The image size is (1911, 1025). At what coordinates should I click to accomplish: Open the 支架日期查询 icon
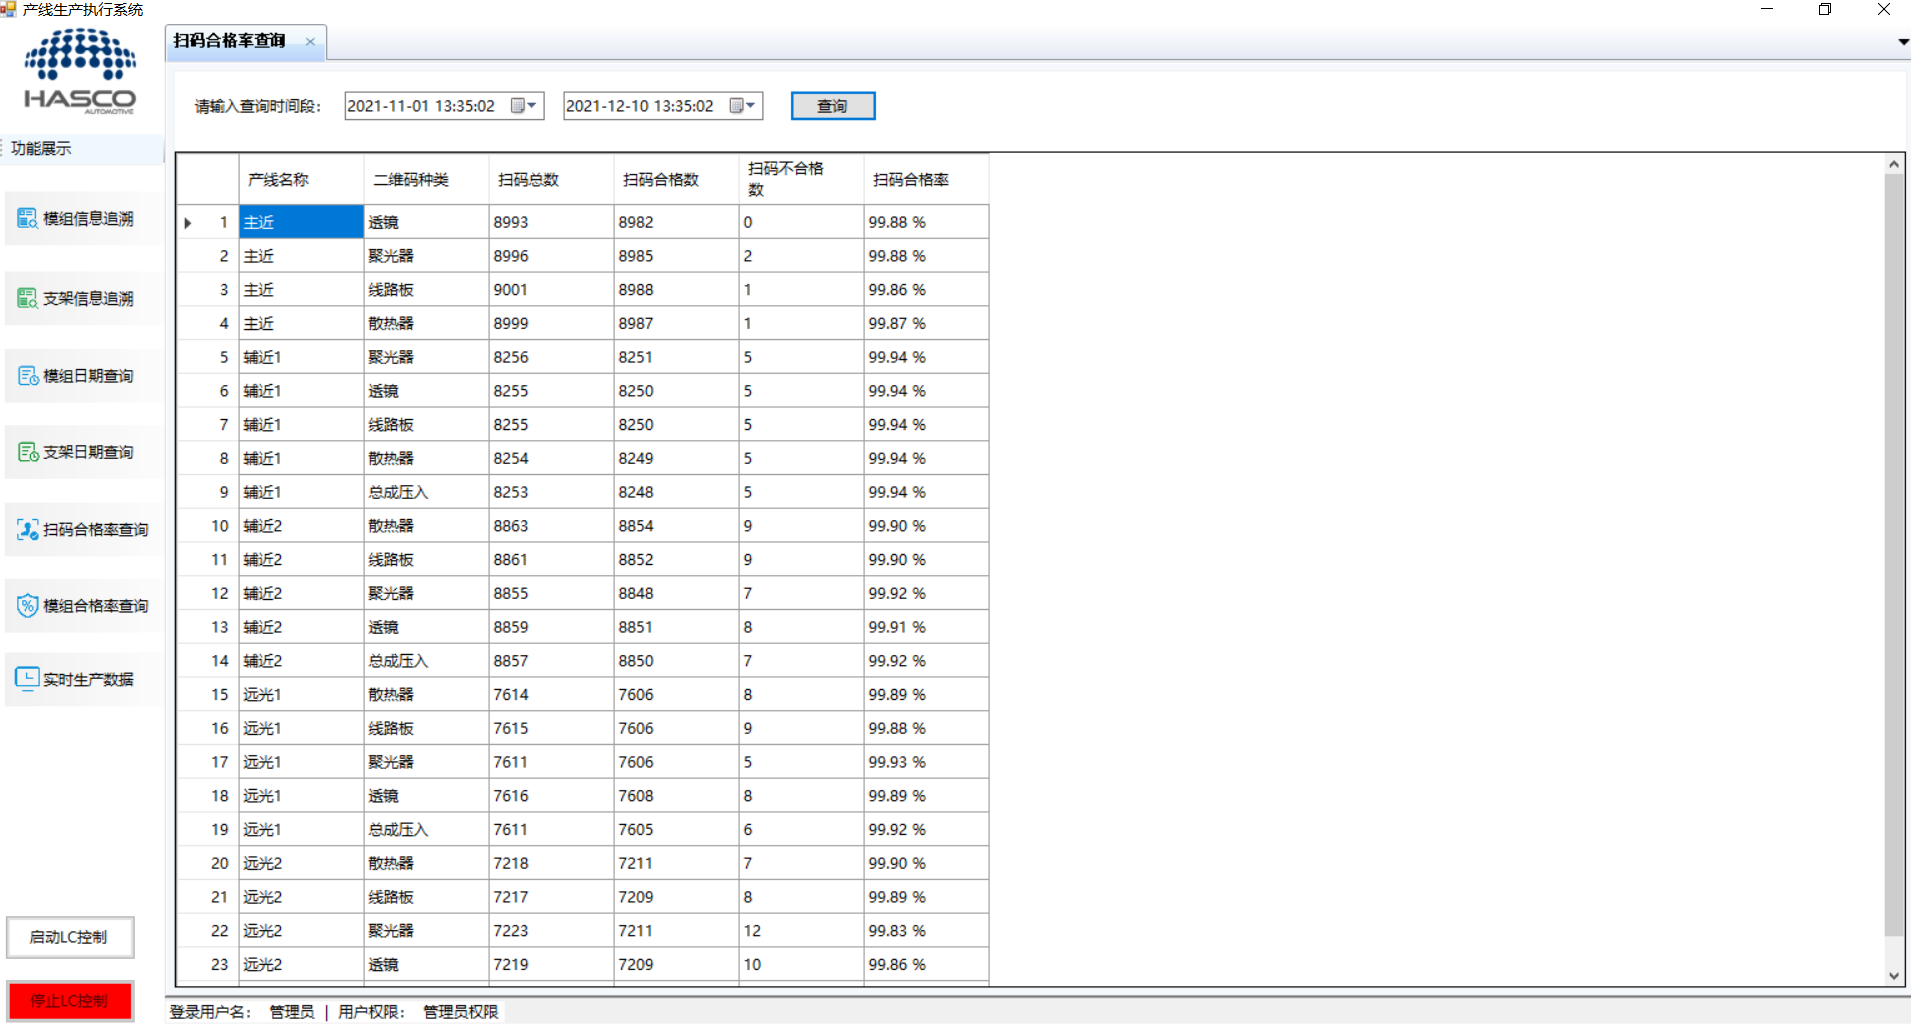27,452
